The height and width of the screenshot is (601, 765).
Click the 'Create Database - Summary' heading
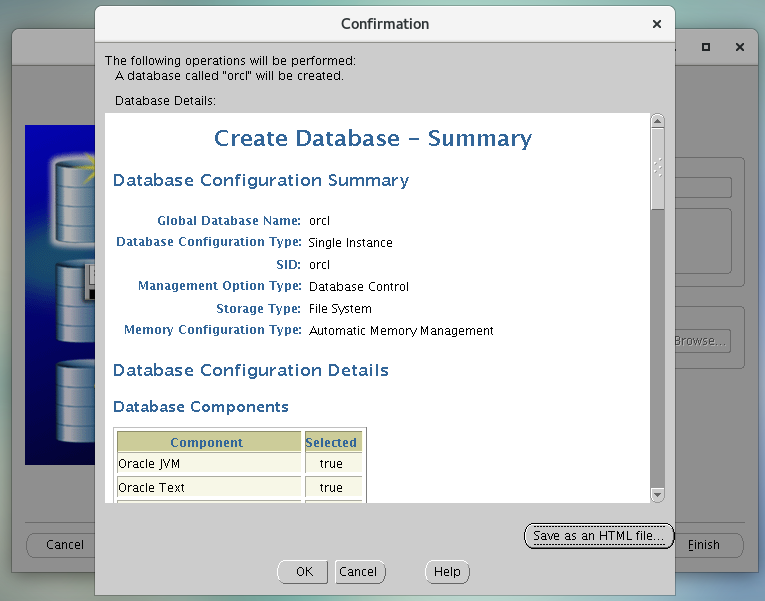pos(373,138)
